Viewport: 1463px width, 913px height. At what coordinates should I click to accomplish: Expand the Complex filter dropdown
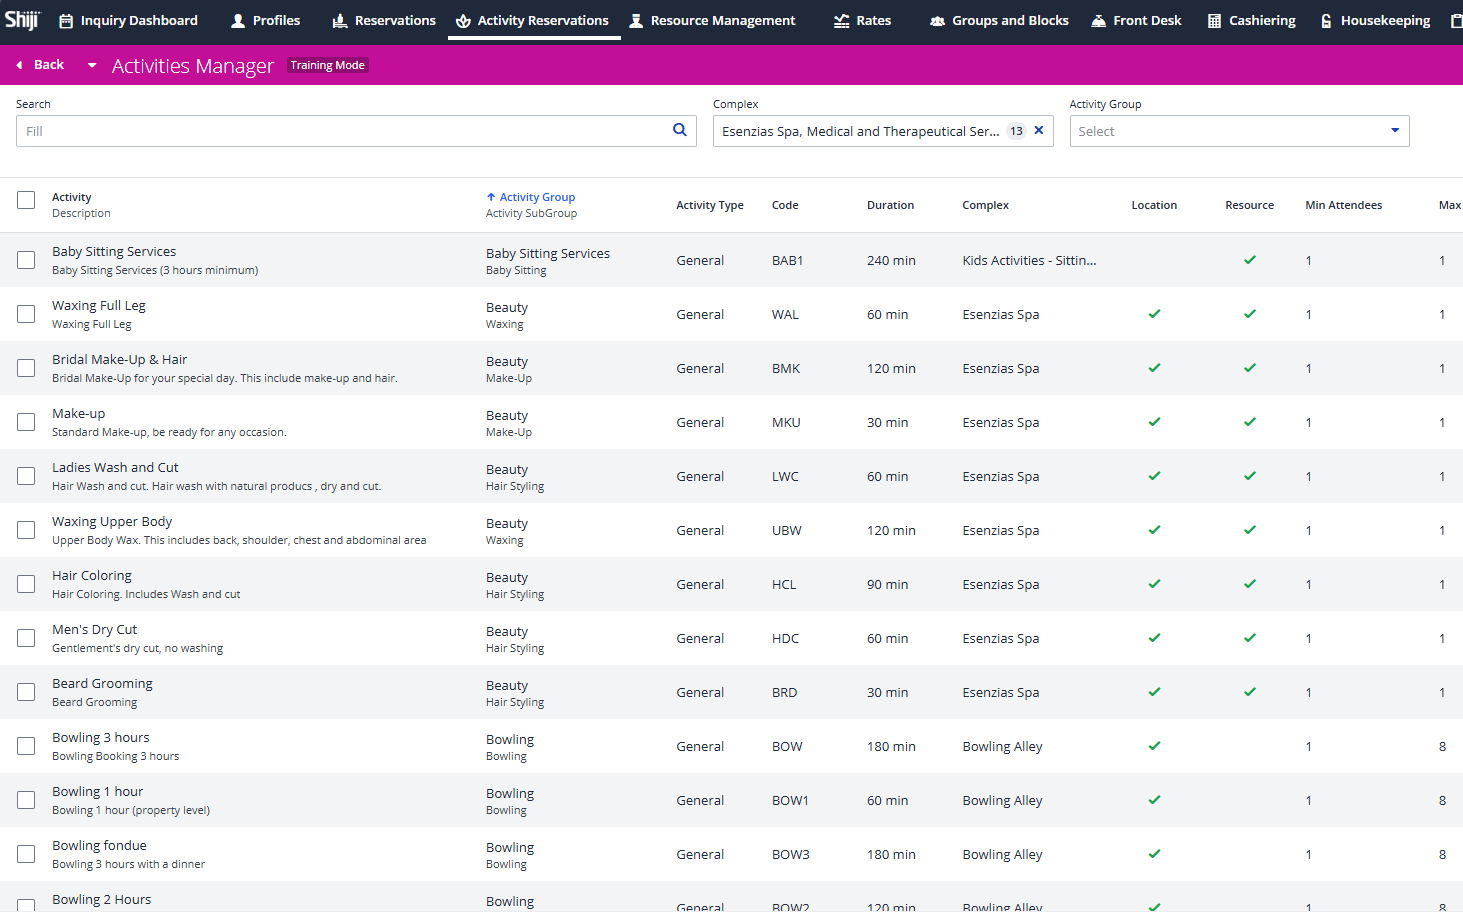tap(860, 131)
